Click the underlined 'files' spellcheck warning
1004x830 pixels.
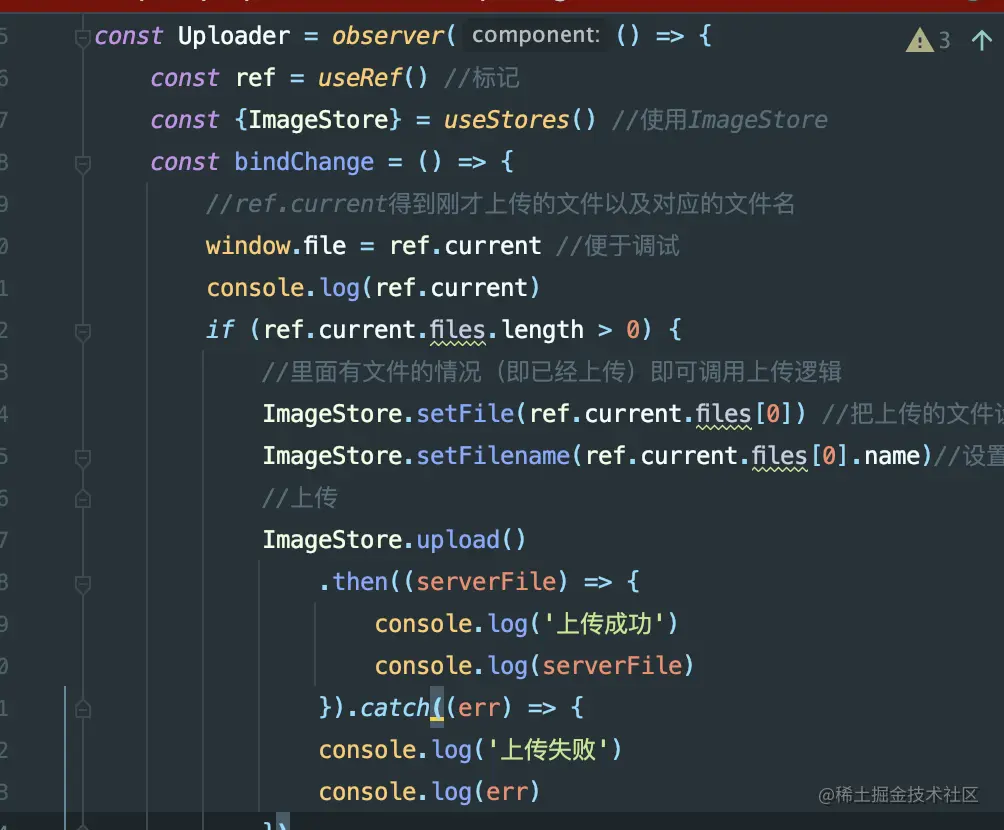click(456, 330)
